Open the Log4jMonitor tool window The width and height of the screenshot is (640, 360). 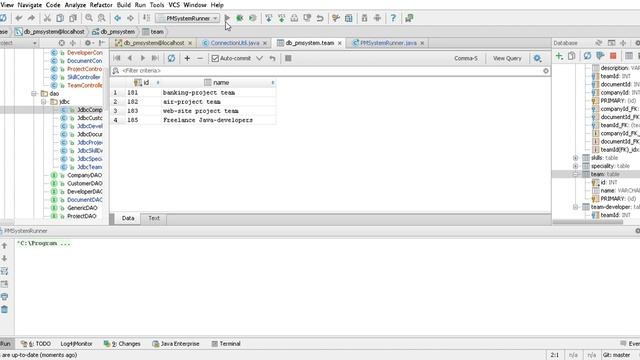76,344
